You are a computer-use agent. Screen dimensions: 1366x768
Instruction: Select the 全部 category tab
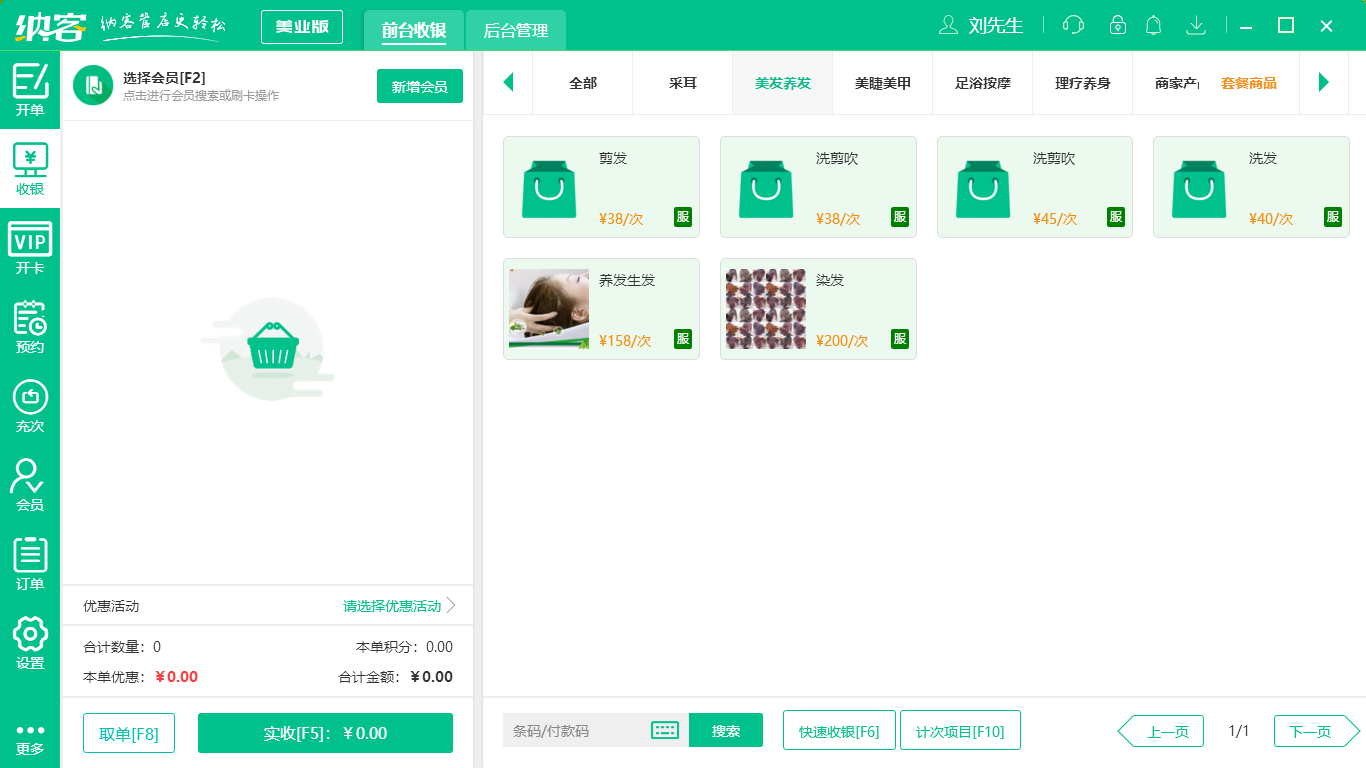pyautogui.click(x=583, y=83)
